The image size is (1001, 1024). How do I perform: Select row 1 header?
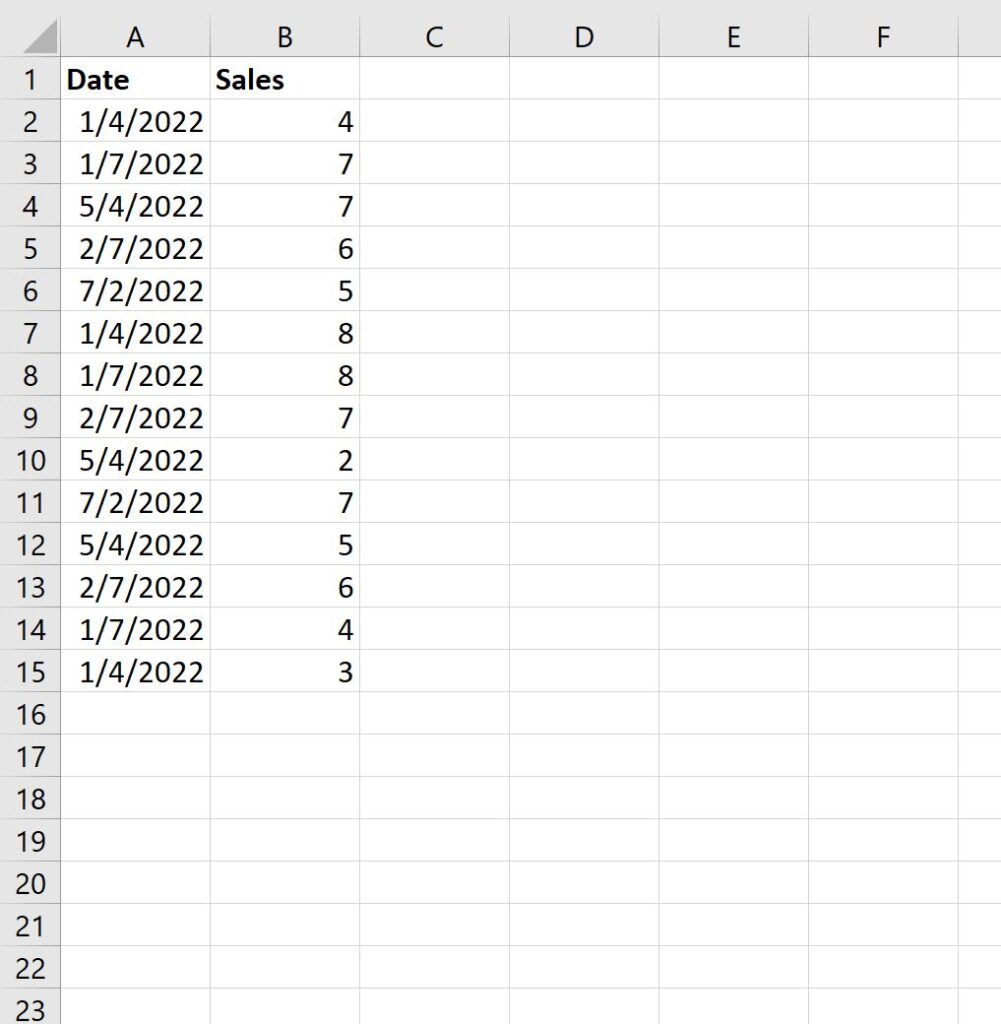tap(30, 80)
